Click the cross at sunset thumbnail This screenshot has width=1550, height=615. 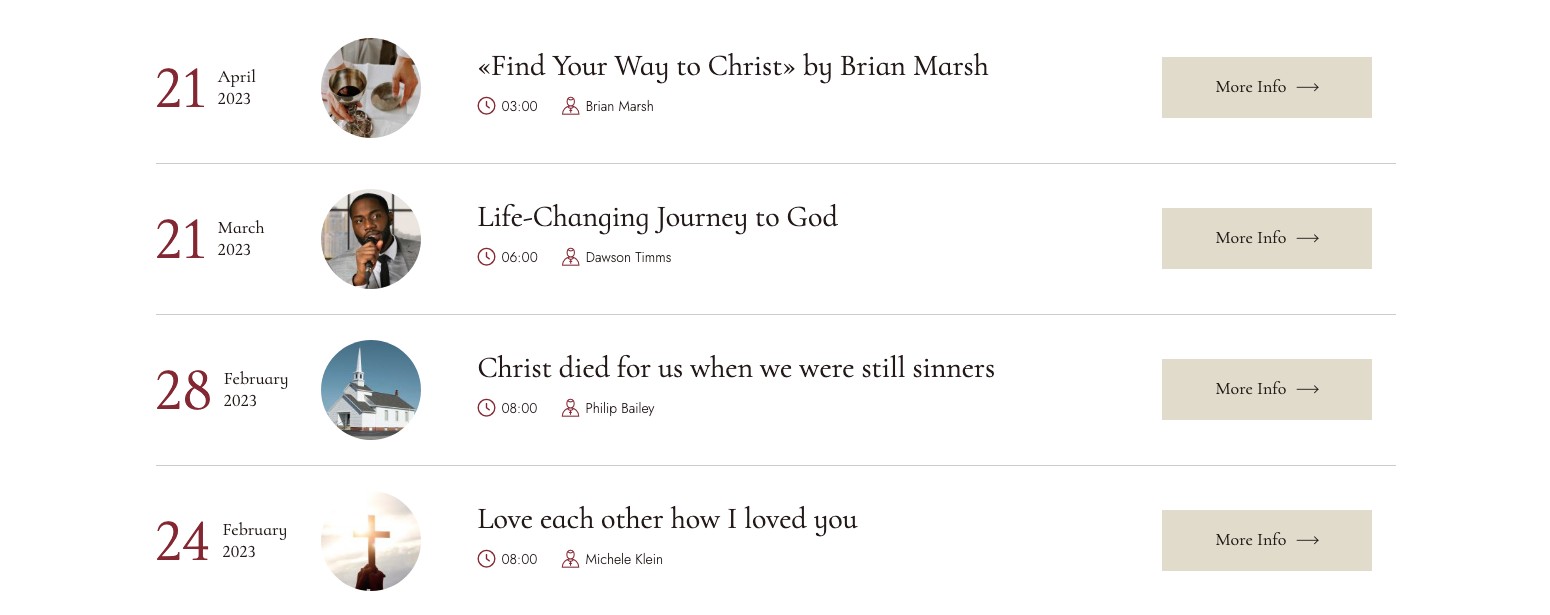click(x=371, y=541)
